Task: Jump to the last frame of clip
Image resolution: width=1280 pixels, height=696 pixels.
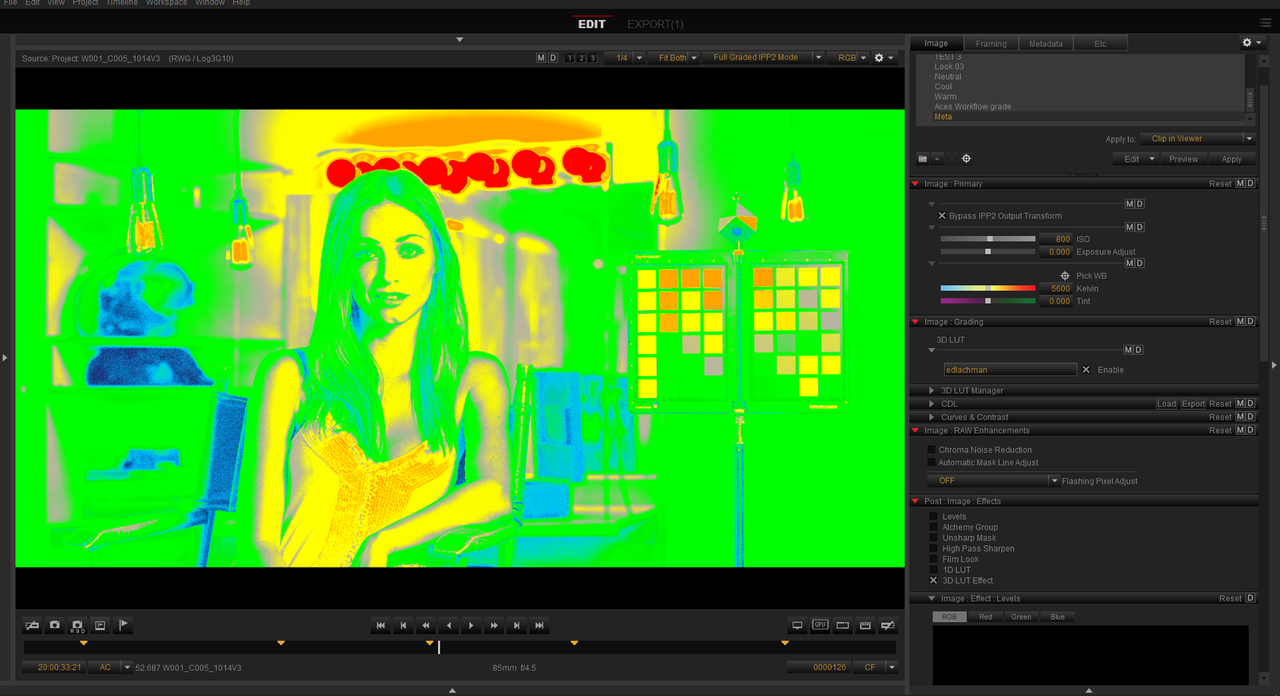Action: [x=539, y=626]
